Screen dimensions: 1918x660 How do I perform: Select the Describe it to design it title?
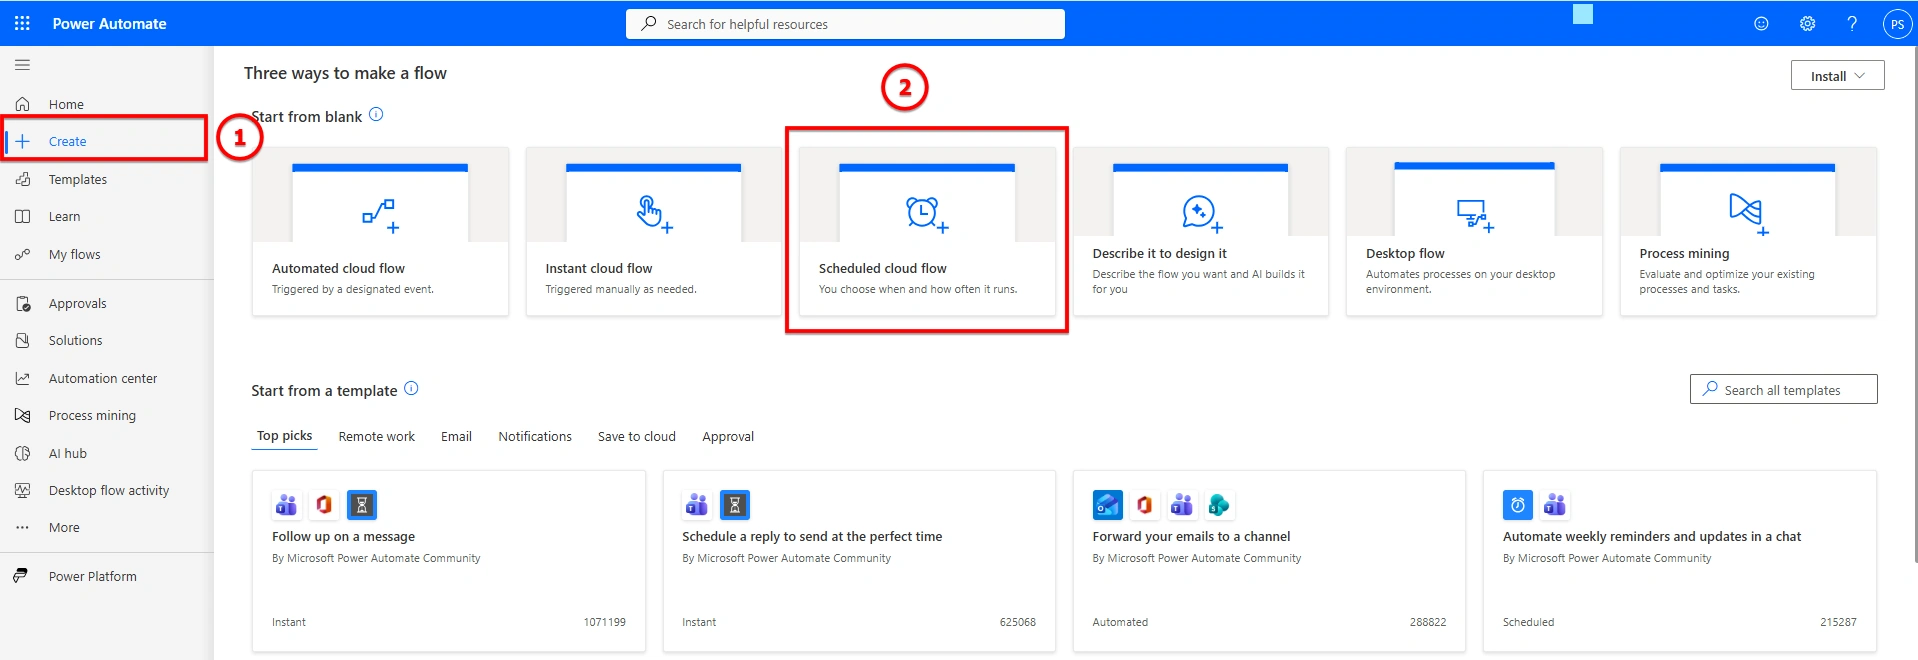[x=1159, y=253]
